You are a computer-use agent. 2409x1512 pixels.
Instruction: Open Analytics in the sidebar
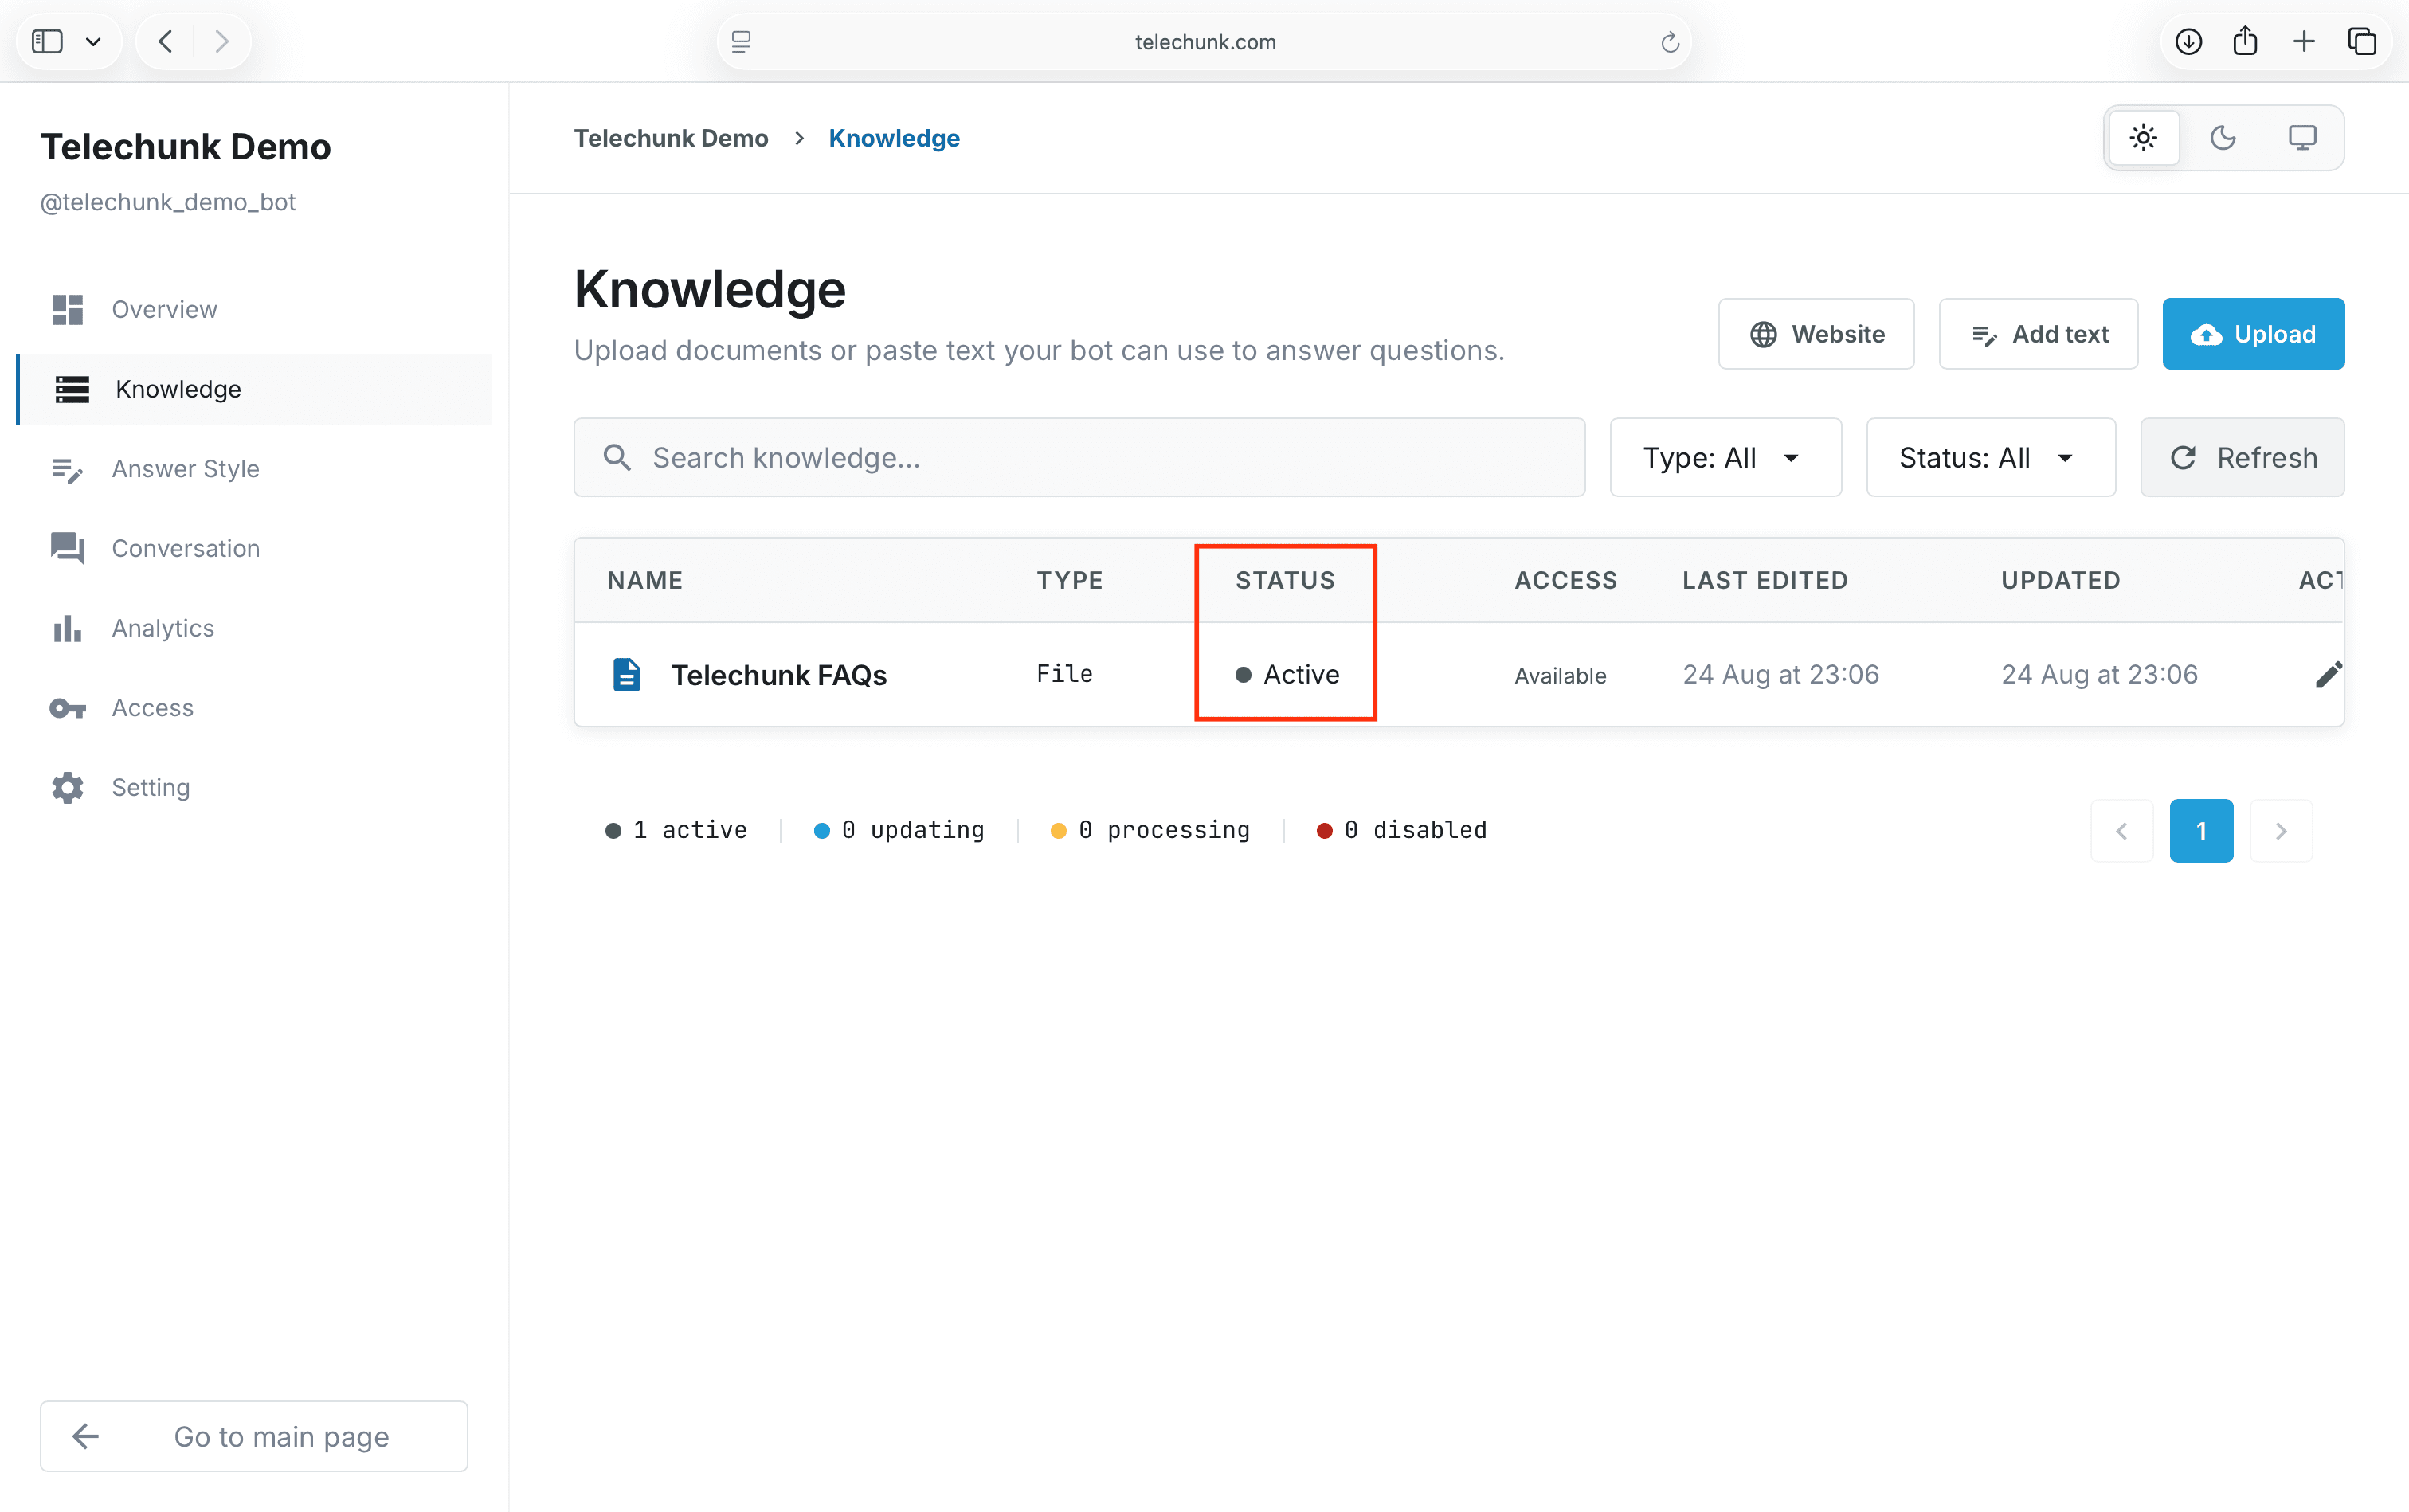254,628
